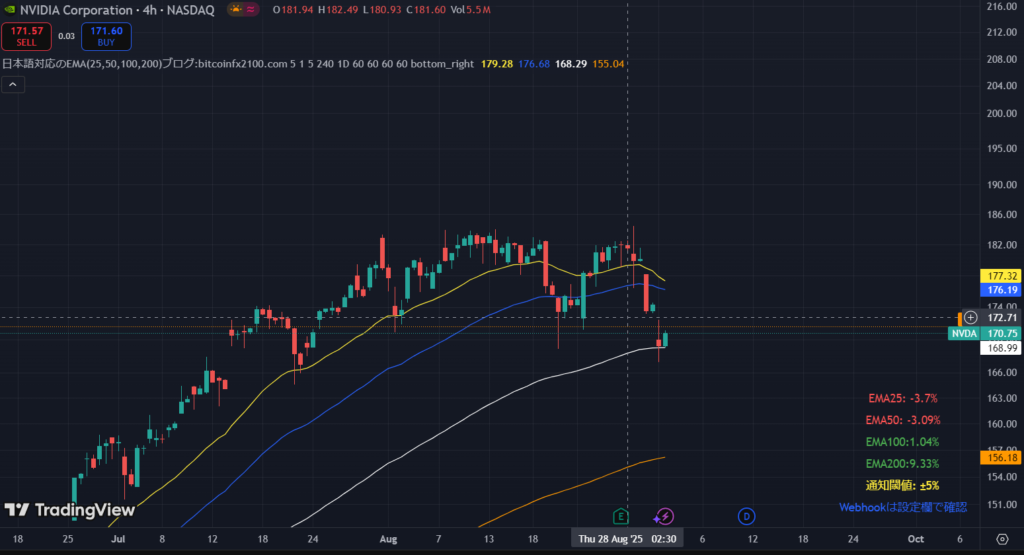
Task: Click the plus icon on the crosshair price label
Action: (971, 317)
